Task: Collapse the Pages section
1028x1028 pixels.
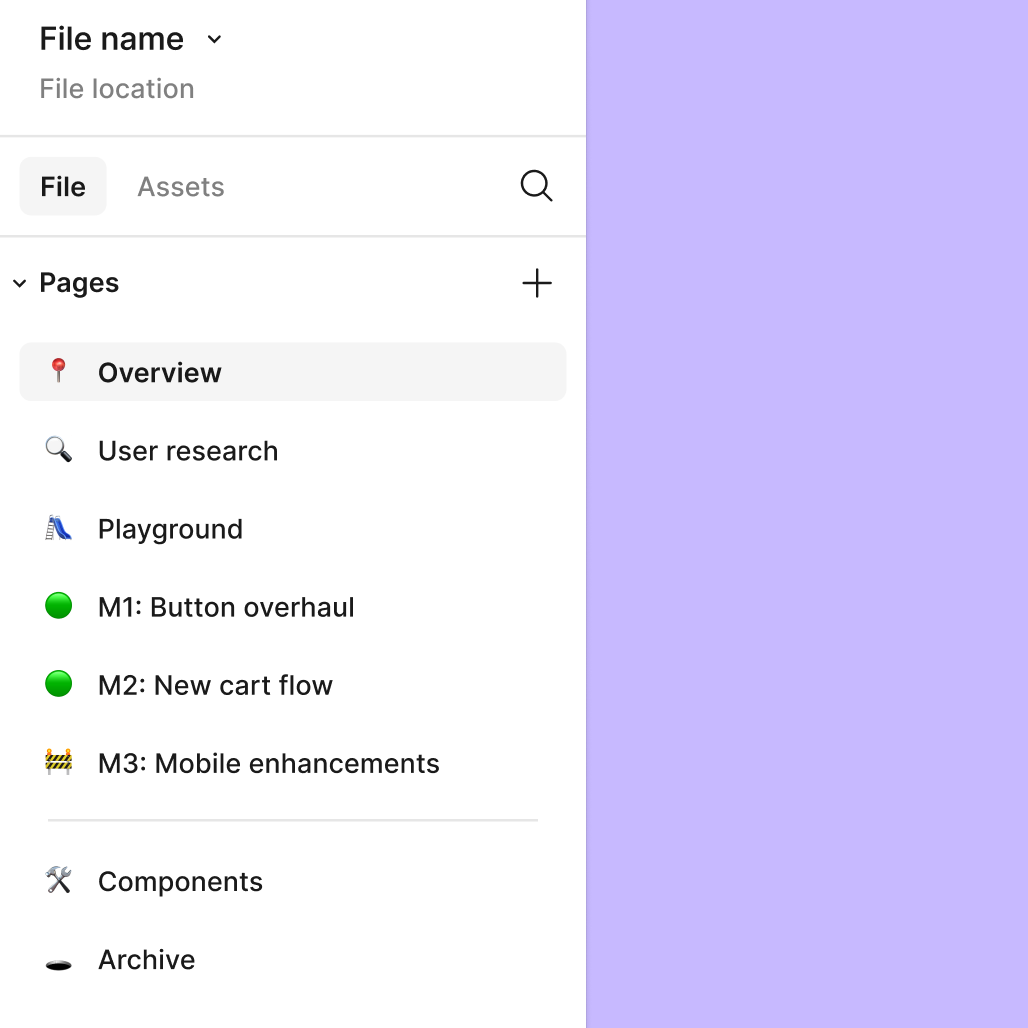Action: tap(19, 283)
